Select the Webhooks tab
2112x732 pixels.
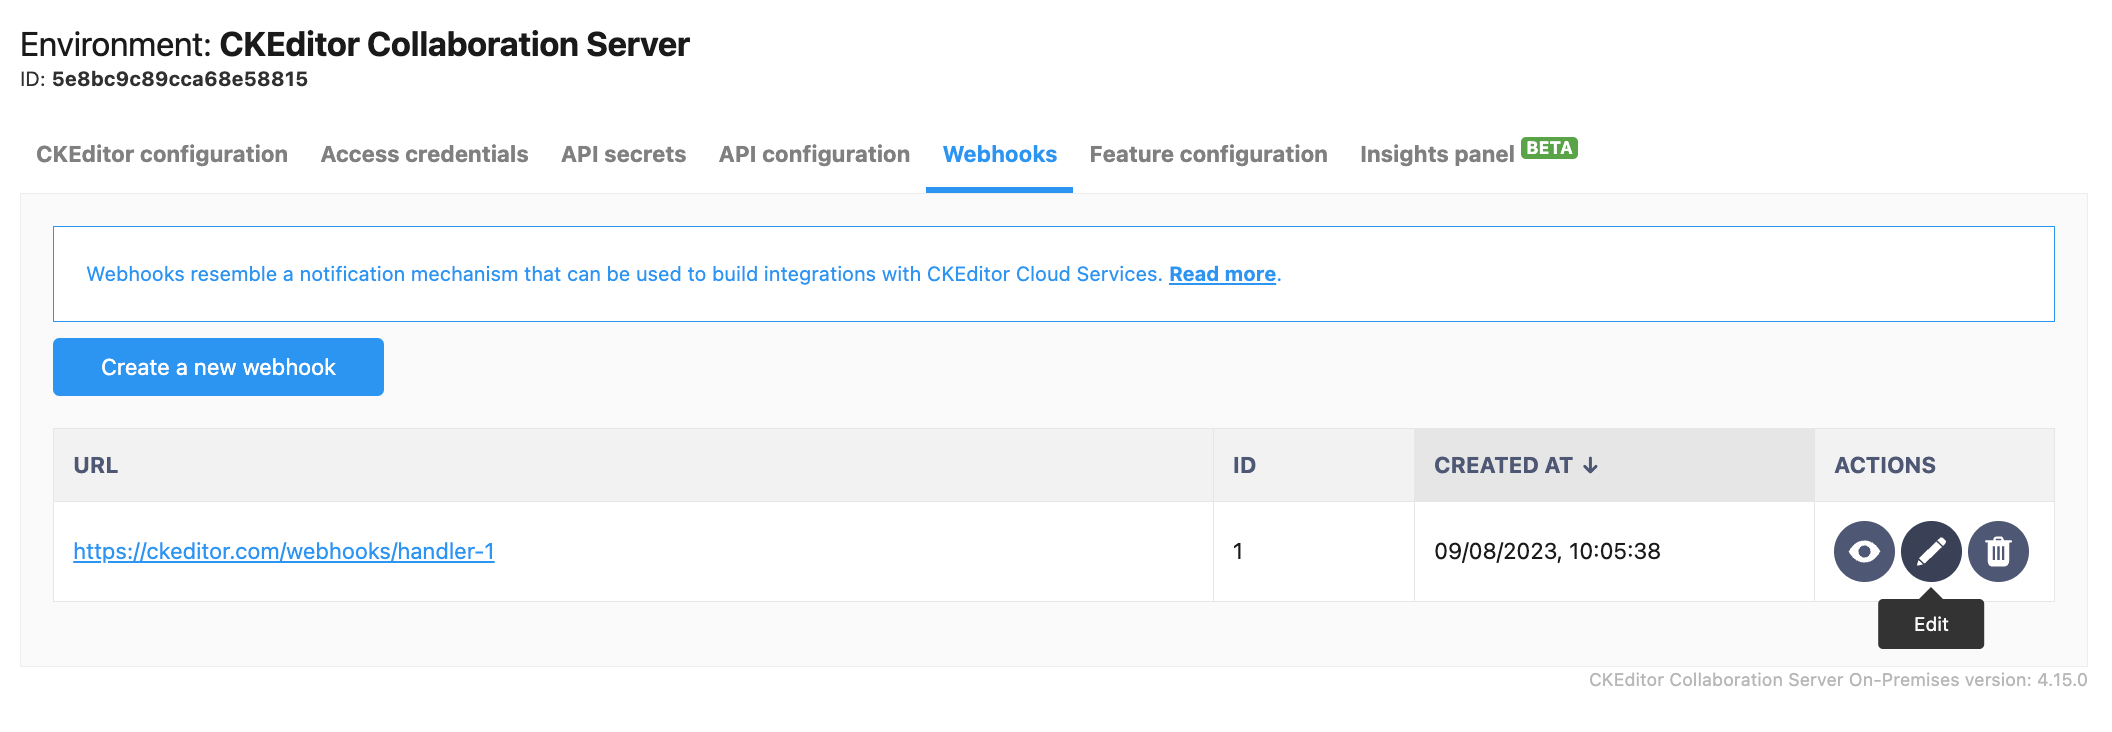pyautogui.click(x=999, y=154)
